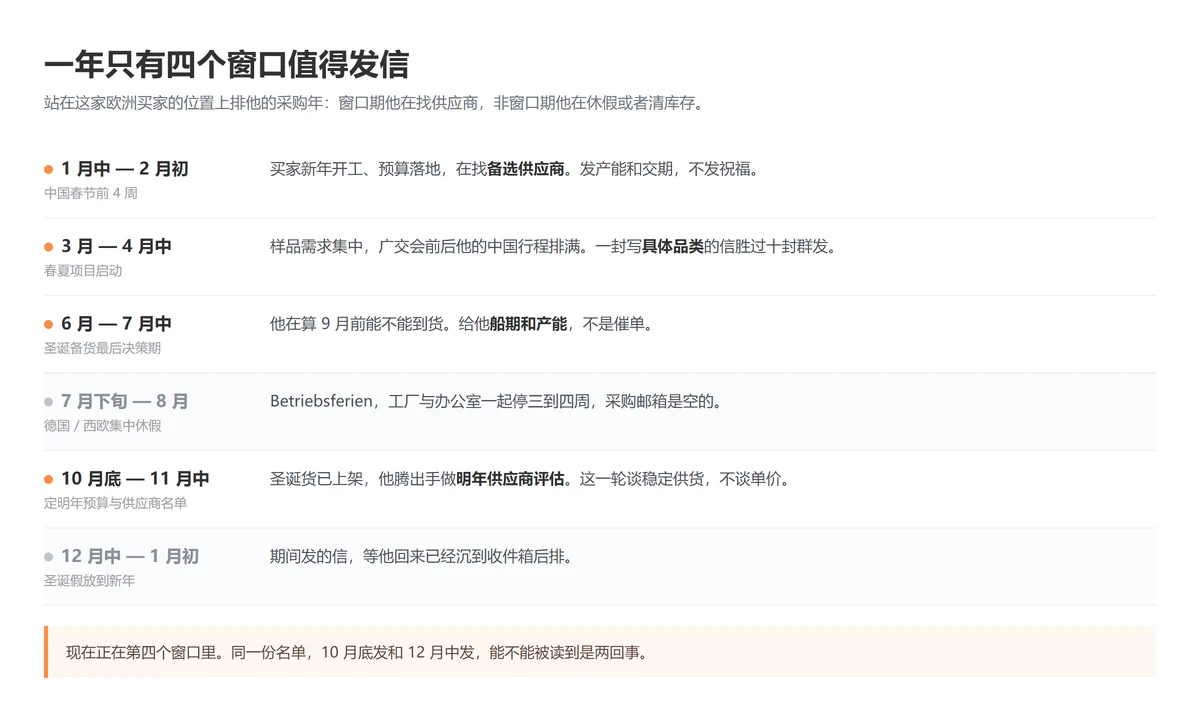Screen dimensions: 1200x713
Task: Select the period label 6 月 — 7 月中
Action: coord(116,324)
